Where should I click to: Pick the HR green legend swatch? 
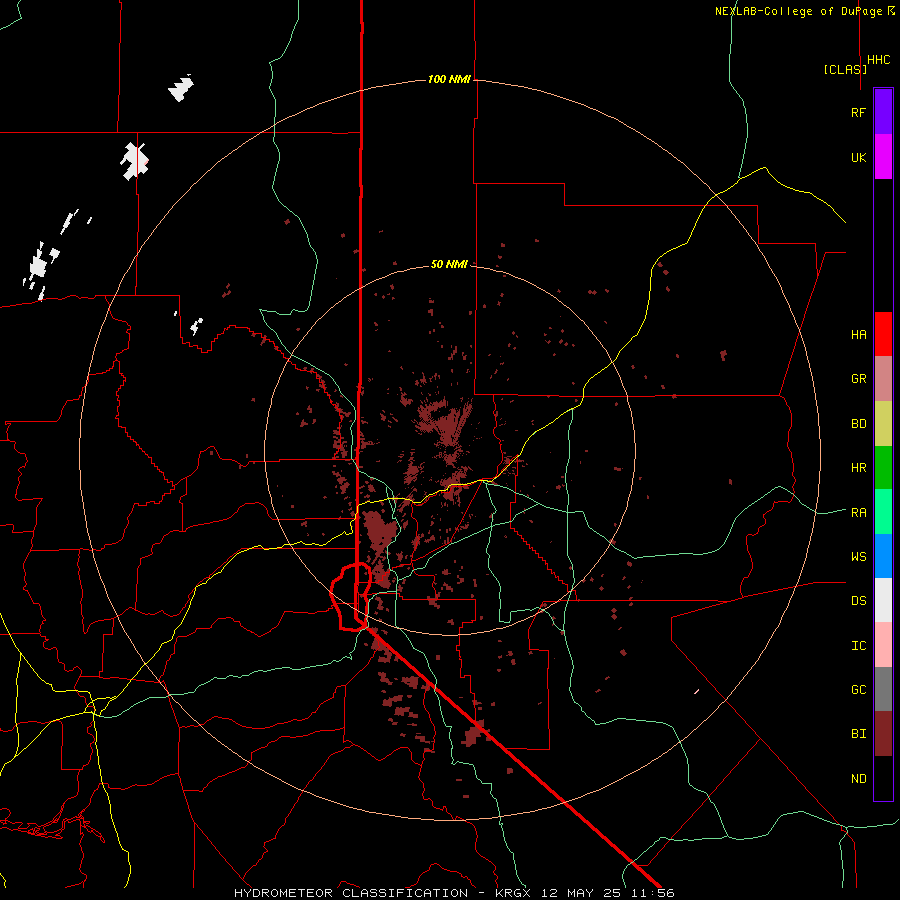(x=883, y=467)
